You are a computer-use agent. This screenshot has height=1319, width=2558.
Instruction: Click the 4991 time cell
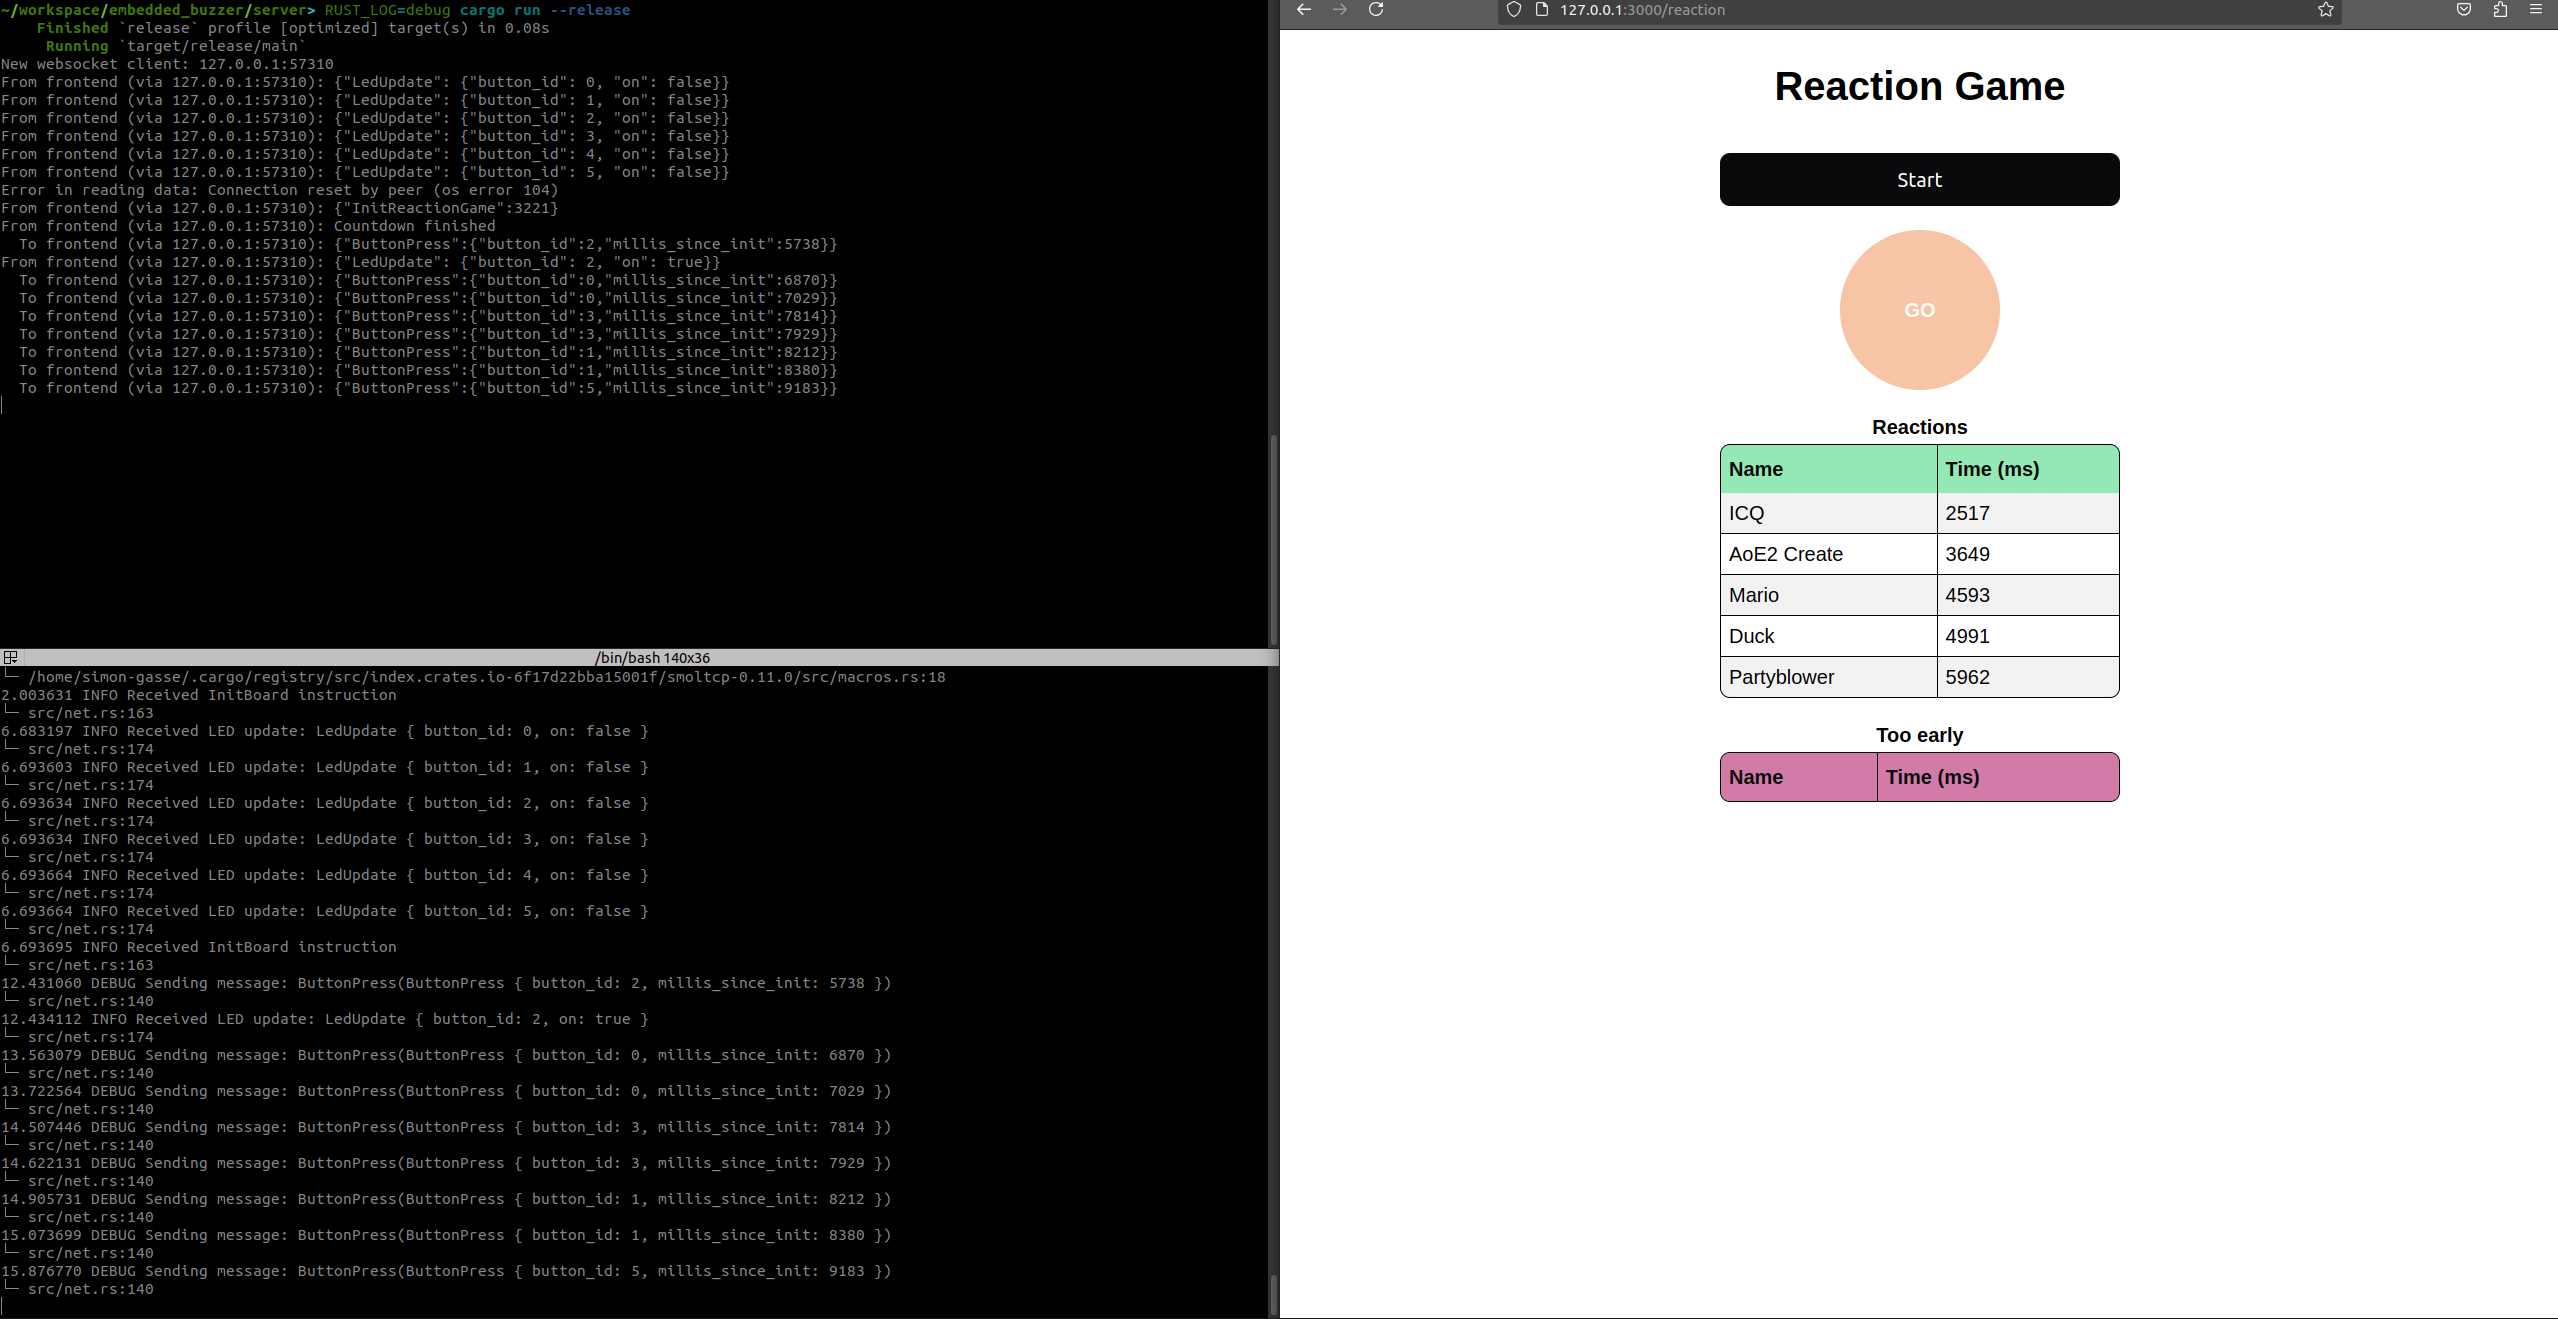pyautogui.click(x=2027, y=636)
